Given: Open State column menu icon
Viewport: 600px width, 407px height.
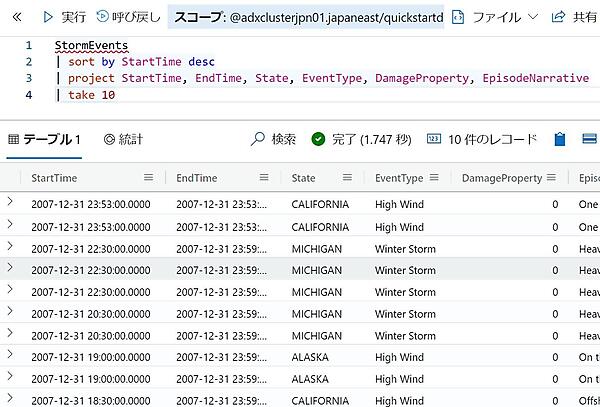Looking at the screenshot, I should point(349,177).
